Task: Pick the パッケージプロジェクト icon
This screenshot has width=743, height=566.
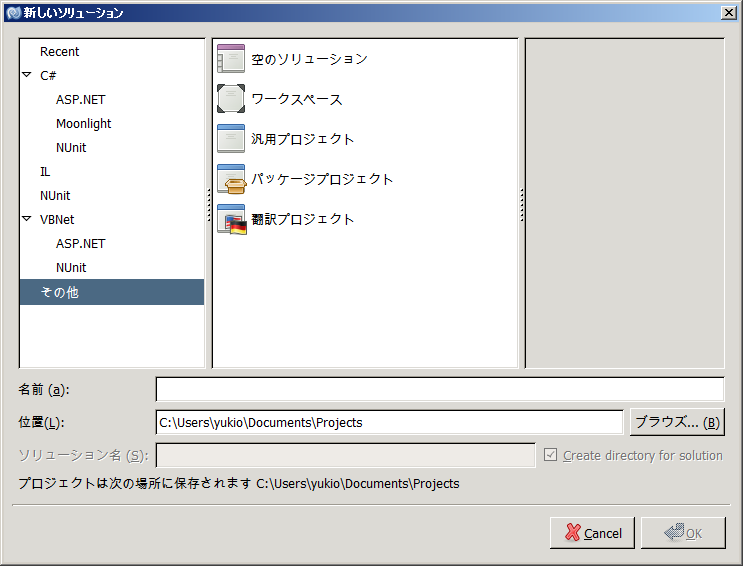Action: (x=231, y=179)
